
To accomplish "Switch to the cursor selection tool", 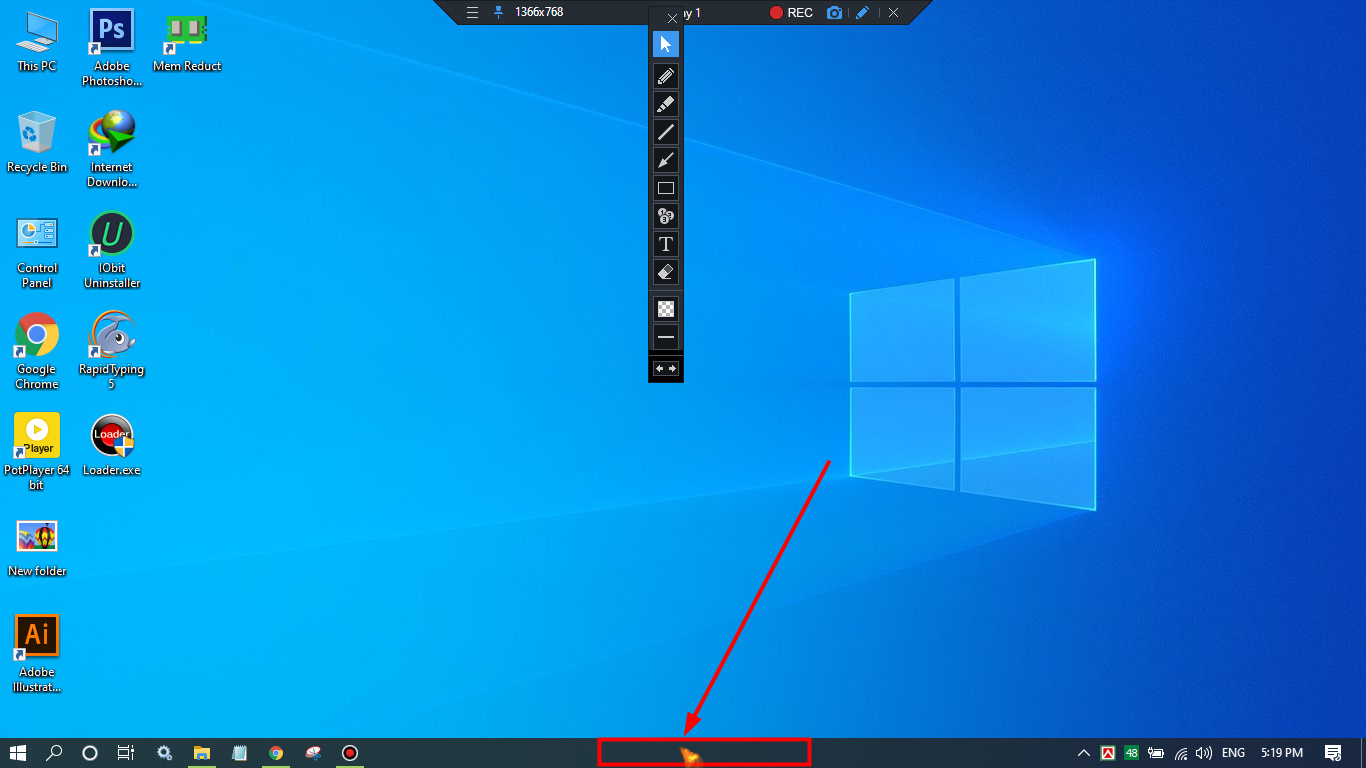I will 665,44.
